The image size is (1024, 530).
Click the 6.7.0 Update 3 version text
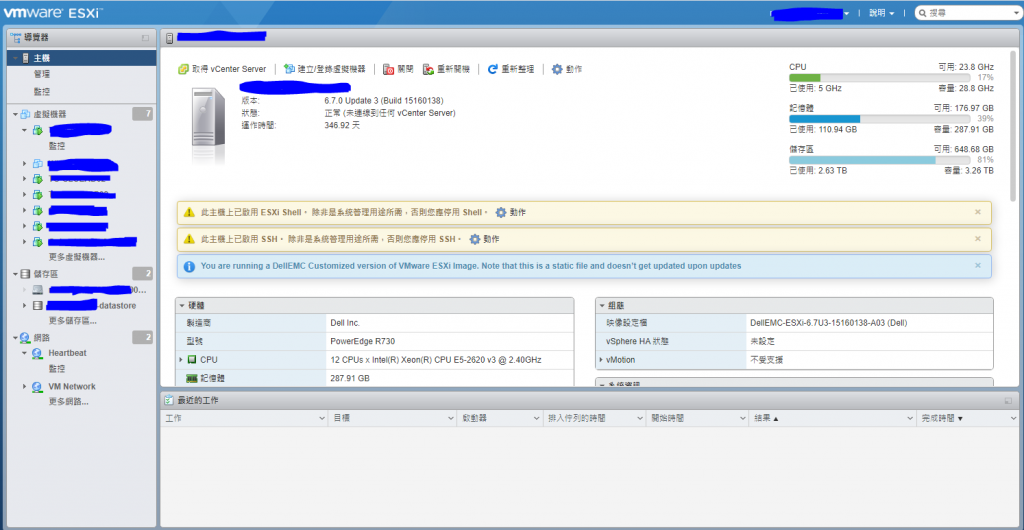pyautogui.click(x=384, y=101)
